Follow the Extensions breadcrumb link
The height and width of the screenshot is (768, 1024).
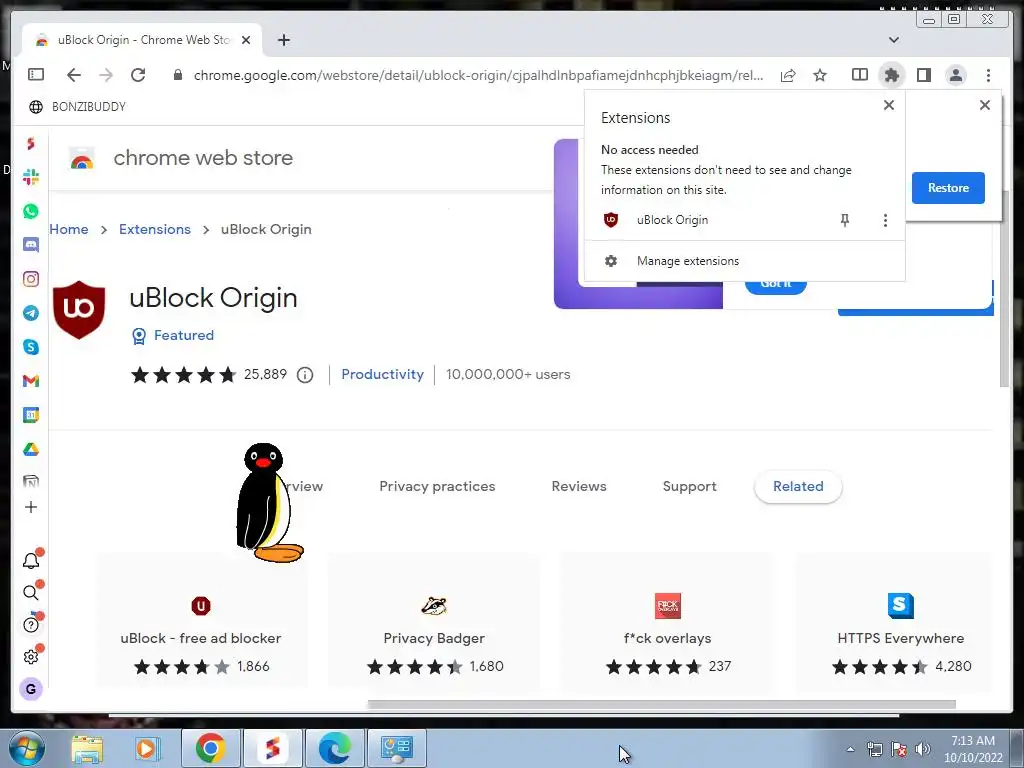tap(155, 229)
